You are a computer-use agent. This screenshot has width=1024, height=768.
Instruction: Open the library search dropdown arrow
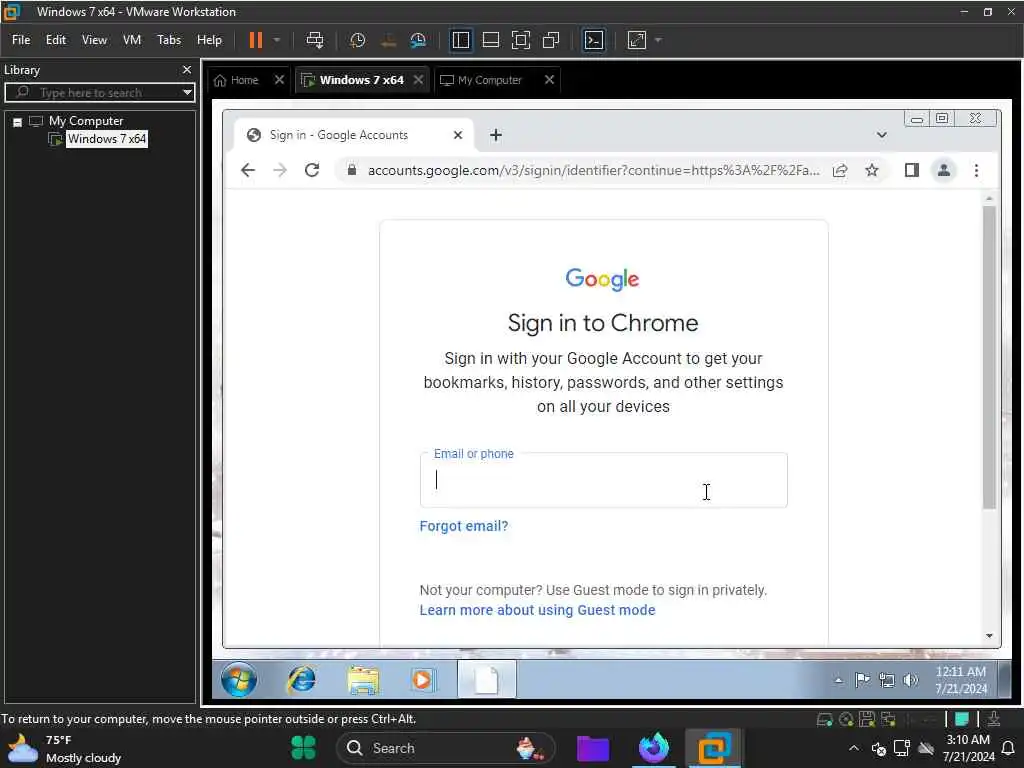point(187,92)
